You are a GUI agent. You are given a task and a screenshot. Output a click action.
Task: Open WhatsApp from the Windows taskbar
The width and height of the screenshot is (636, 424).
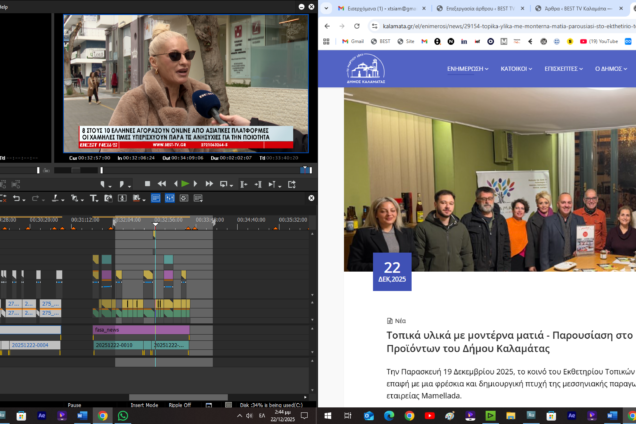click(x=123, y=415)
